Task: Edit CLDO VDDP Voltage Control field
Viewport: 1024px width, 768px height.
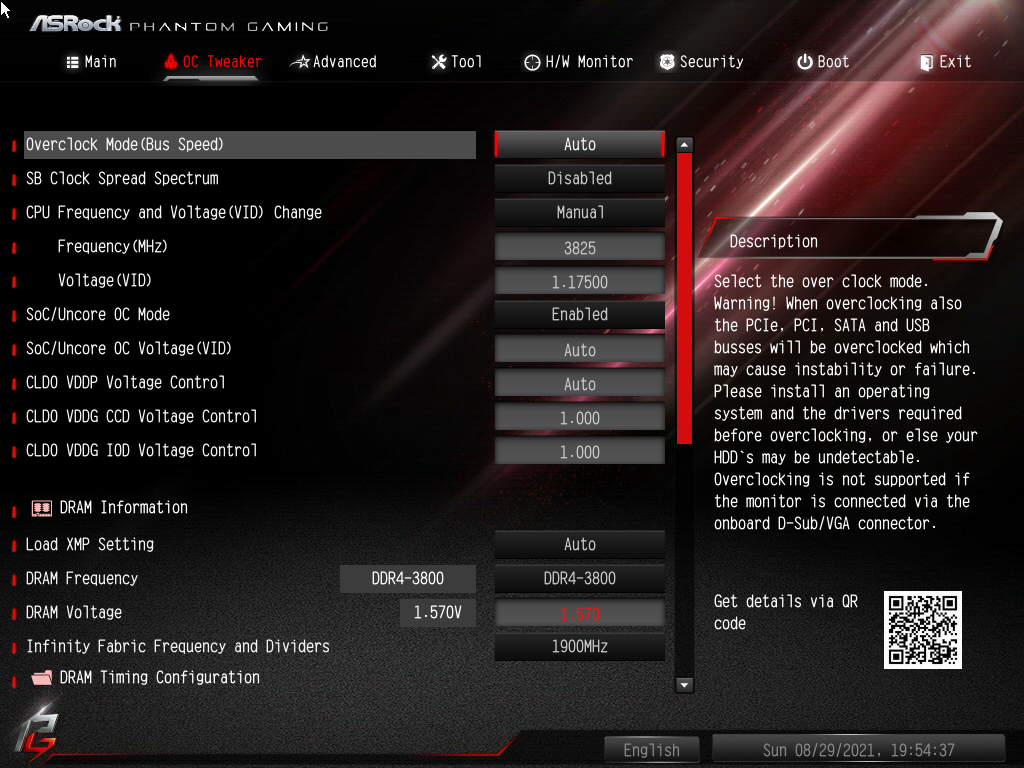Action: [580, 383]
